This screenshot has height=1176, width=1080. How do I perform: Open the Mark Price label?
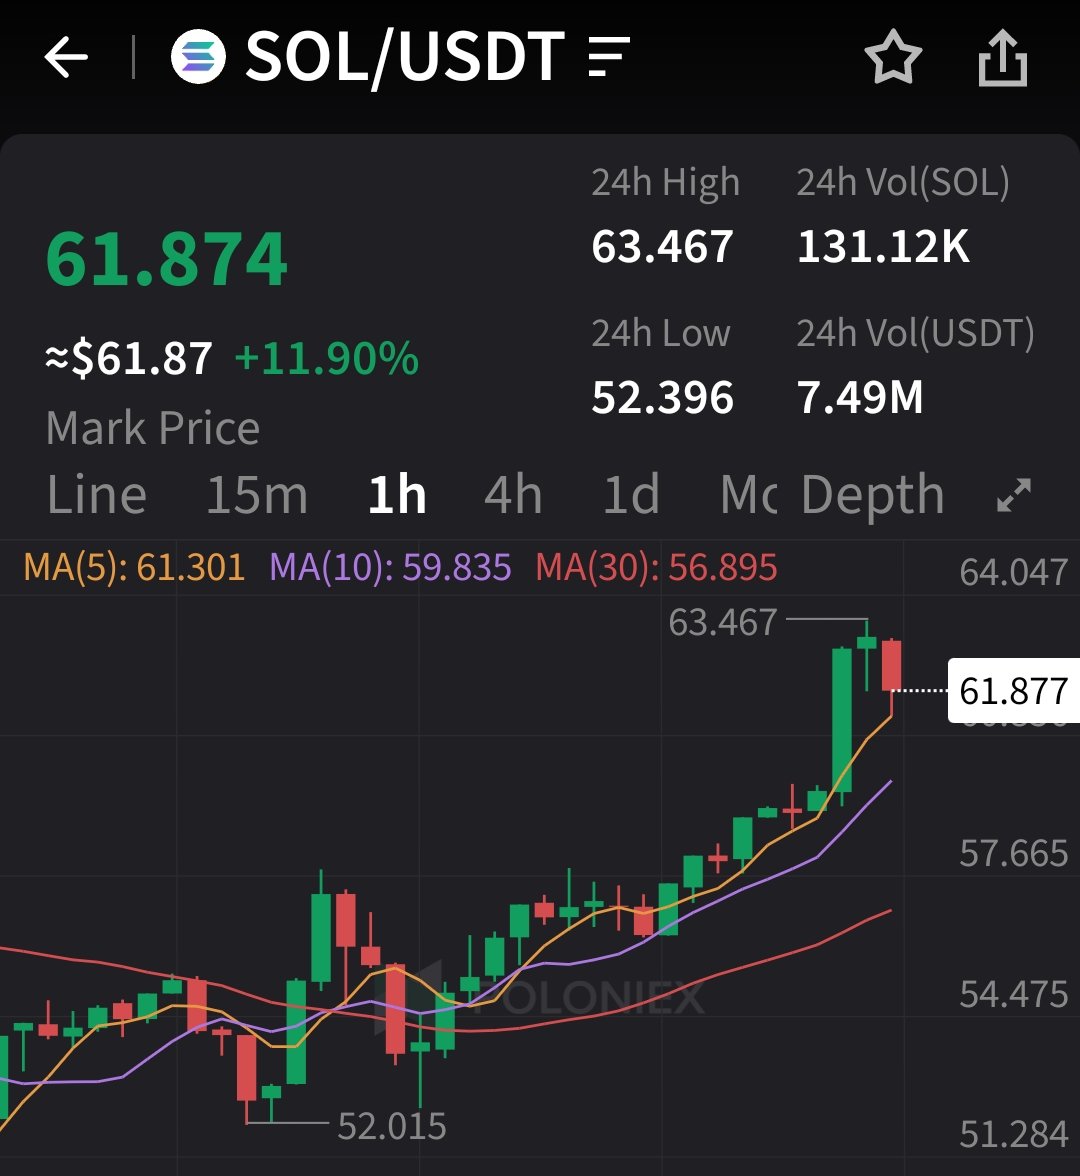coord(152,428)
